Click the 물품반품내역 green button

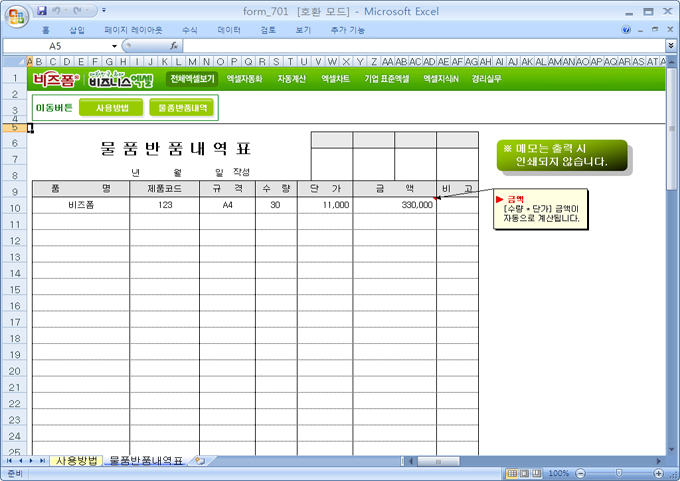tap(182, 107)
